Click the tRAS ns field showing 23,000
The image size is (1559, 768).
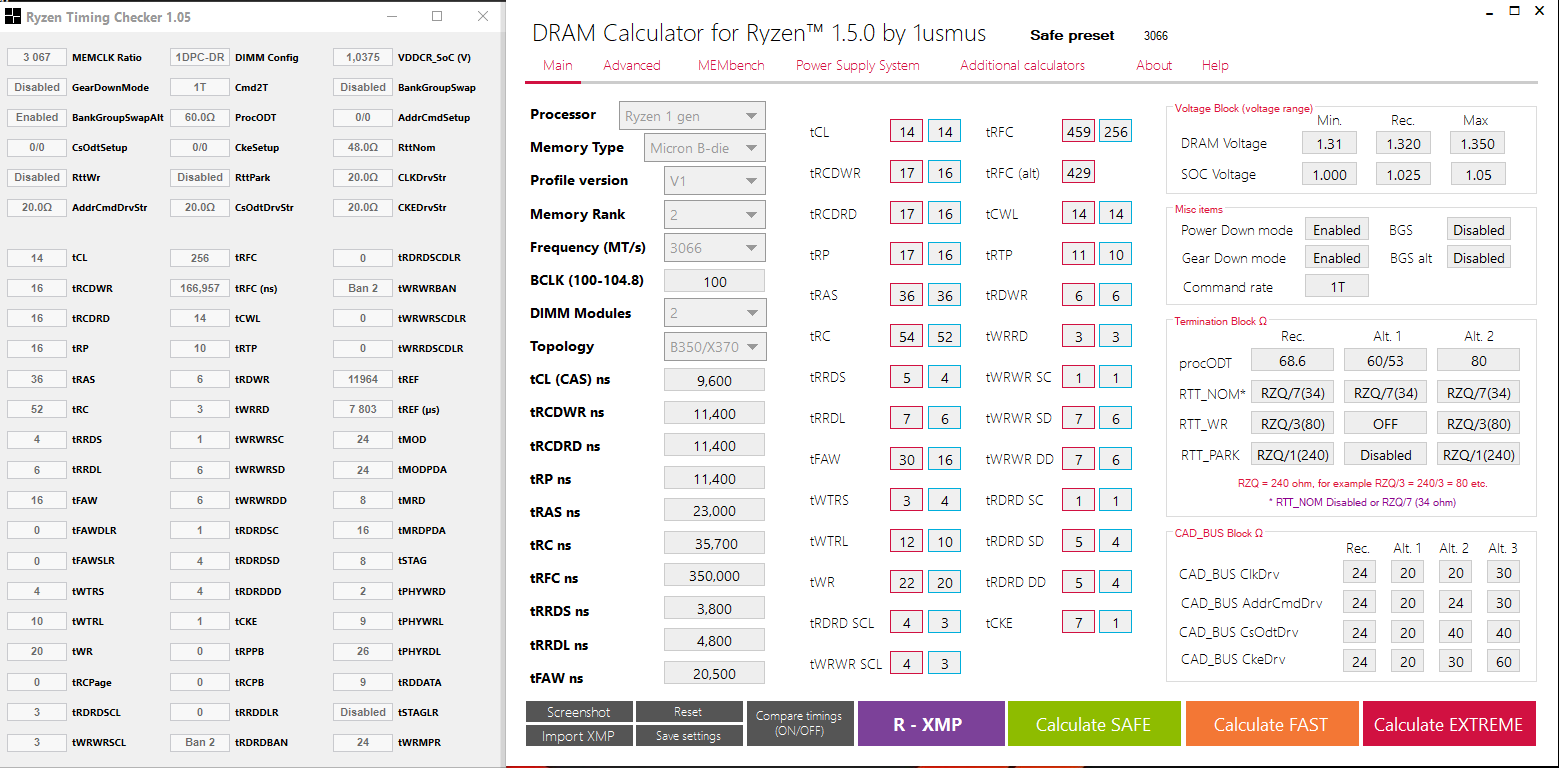tap(714, 510)
